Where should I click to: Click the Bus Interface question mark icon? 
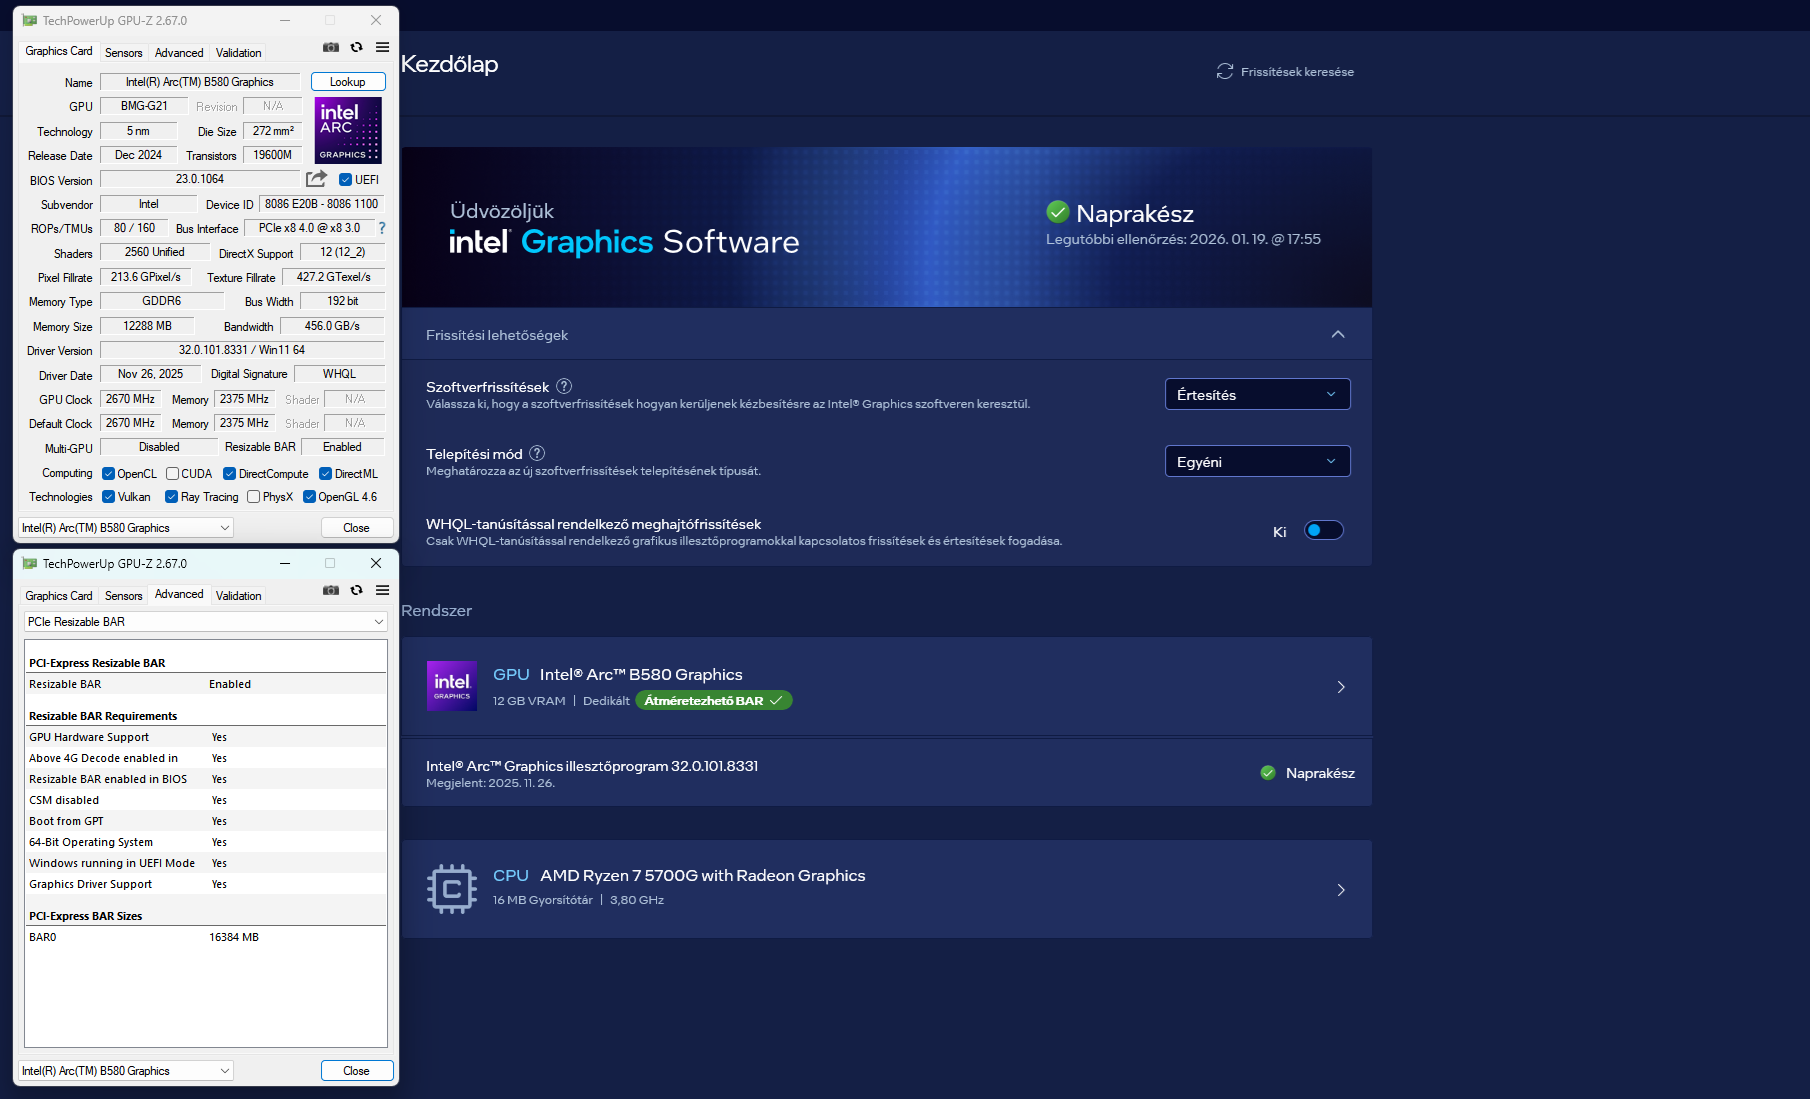point(381,228)
